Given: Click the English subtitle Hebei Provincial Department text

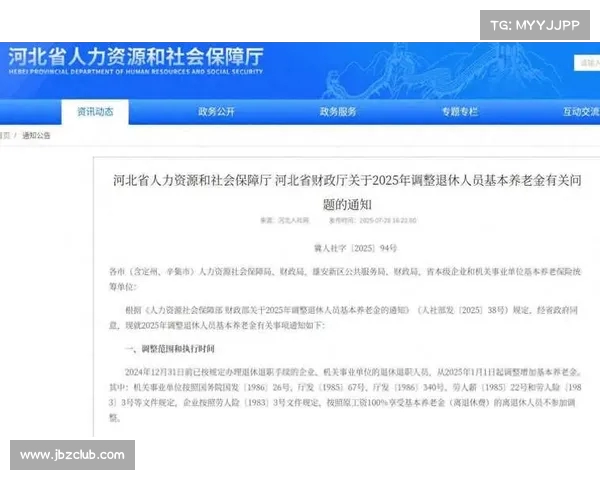Looking at the screenshot, I should (x=136, y=72).
